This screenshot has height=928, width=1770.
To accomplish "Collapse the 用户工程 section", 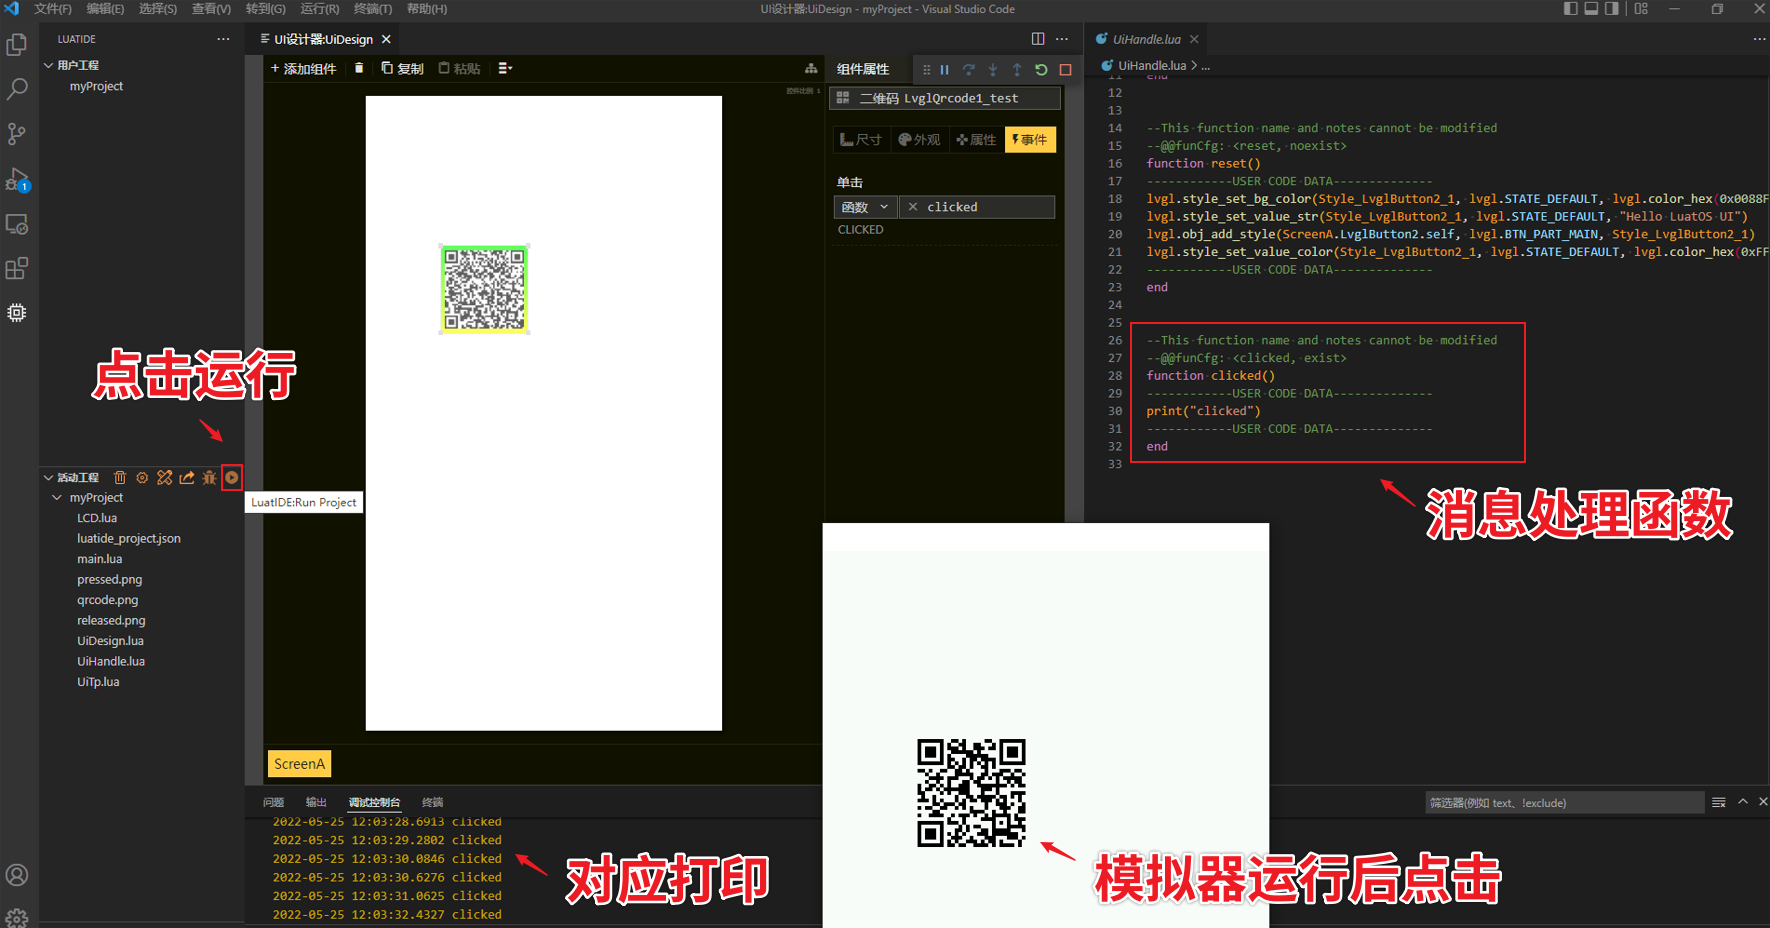I will 48,64.
